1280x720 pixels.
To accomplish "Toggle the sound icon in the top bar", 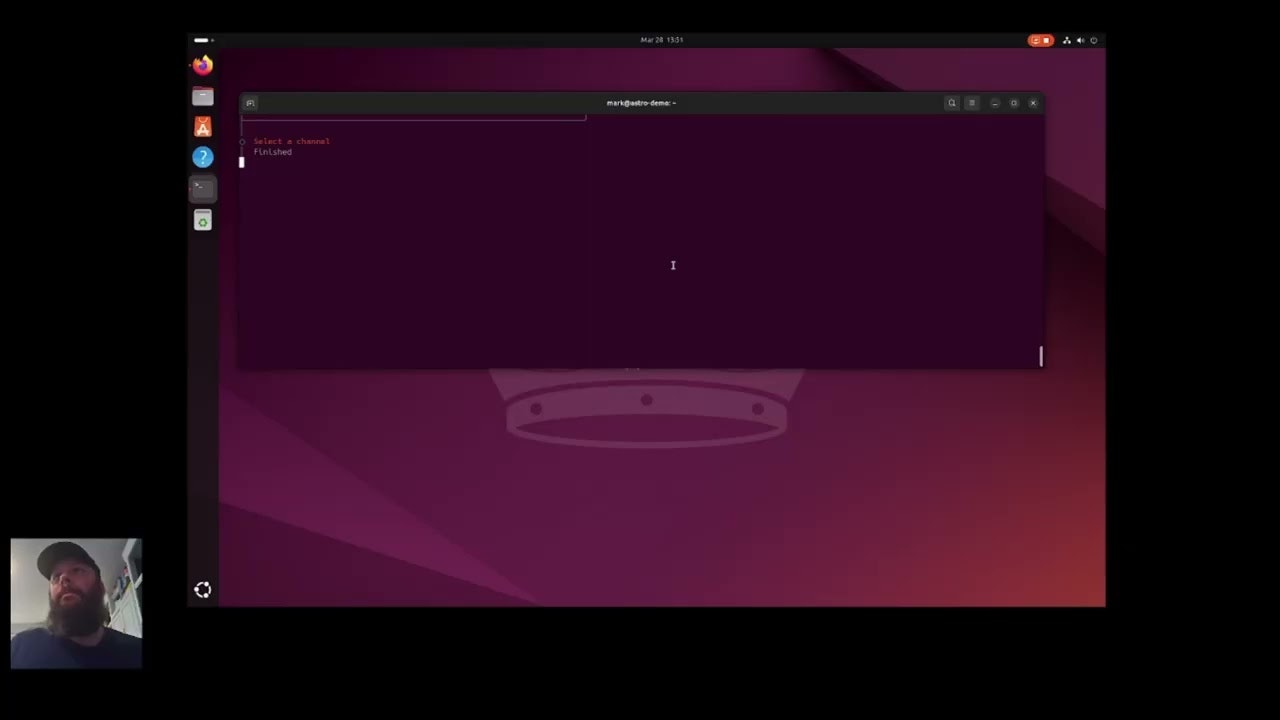I will (1081, 40).
